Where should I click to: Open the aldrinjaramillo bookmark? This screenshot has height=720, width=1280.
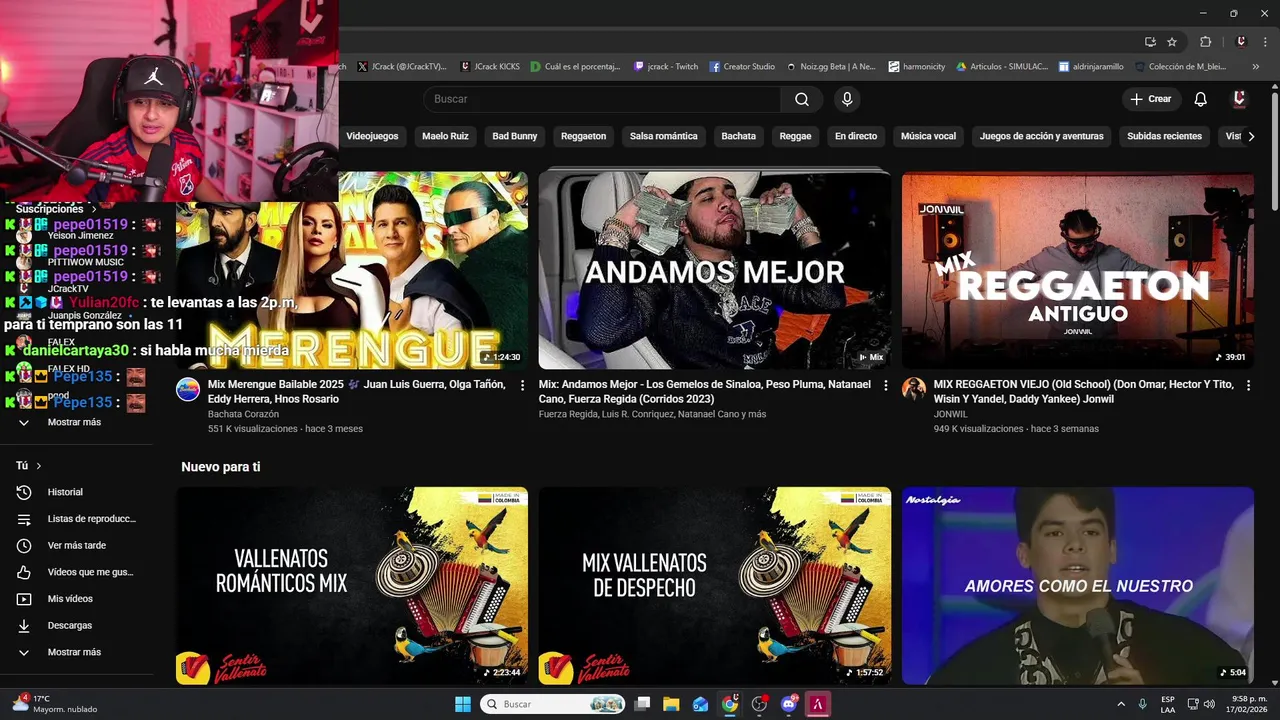pos(1091,67)
